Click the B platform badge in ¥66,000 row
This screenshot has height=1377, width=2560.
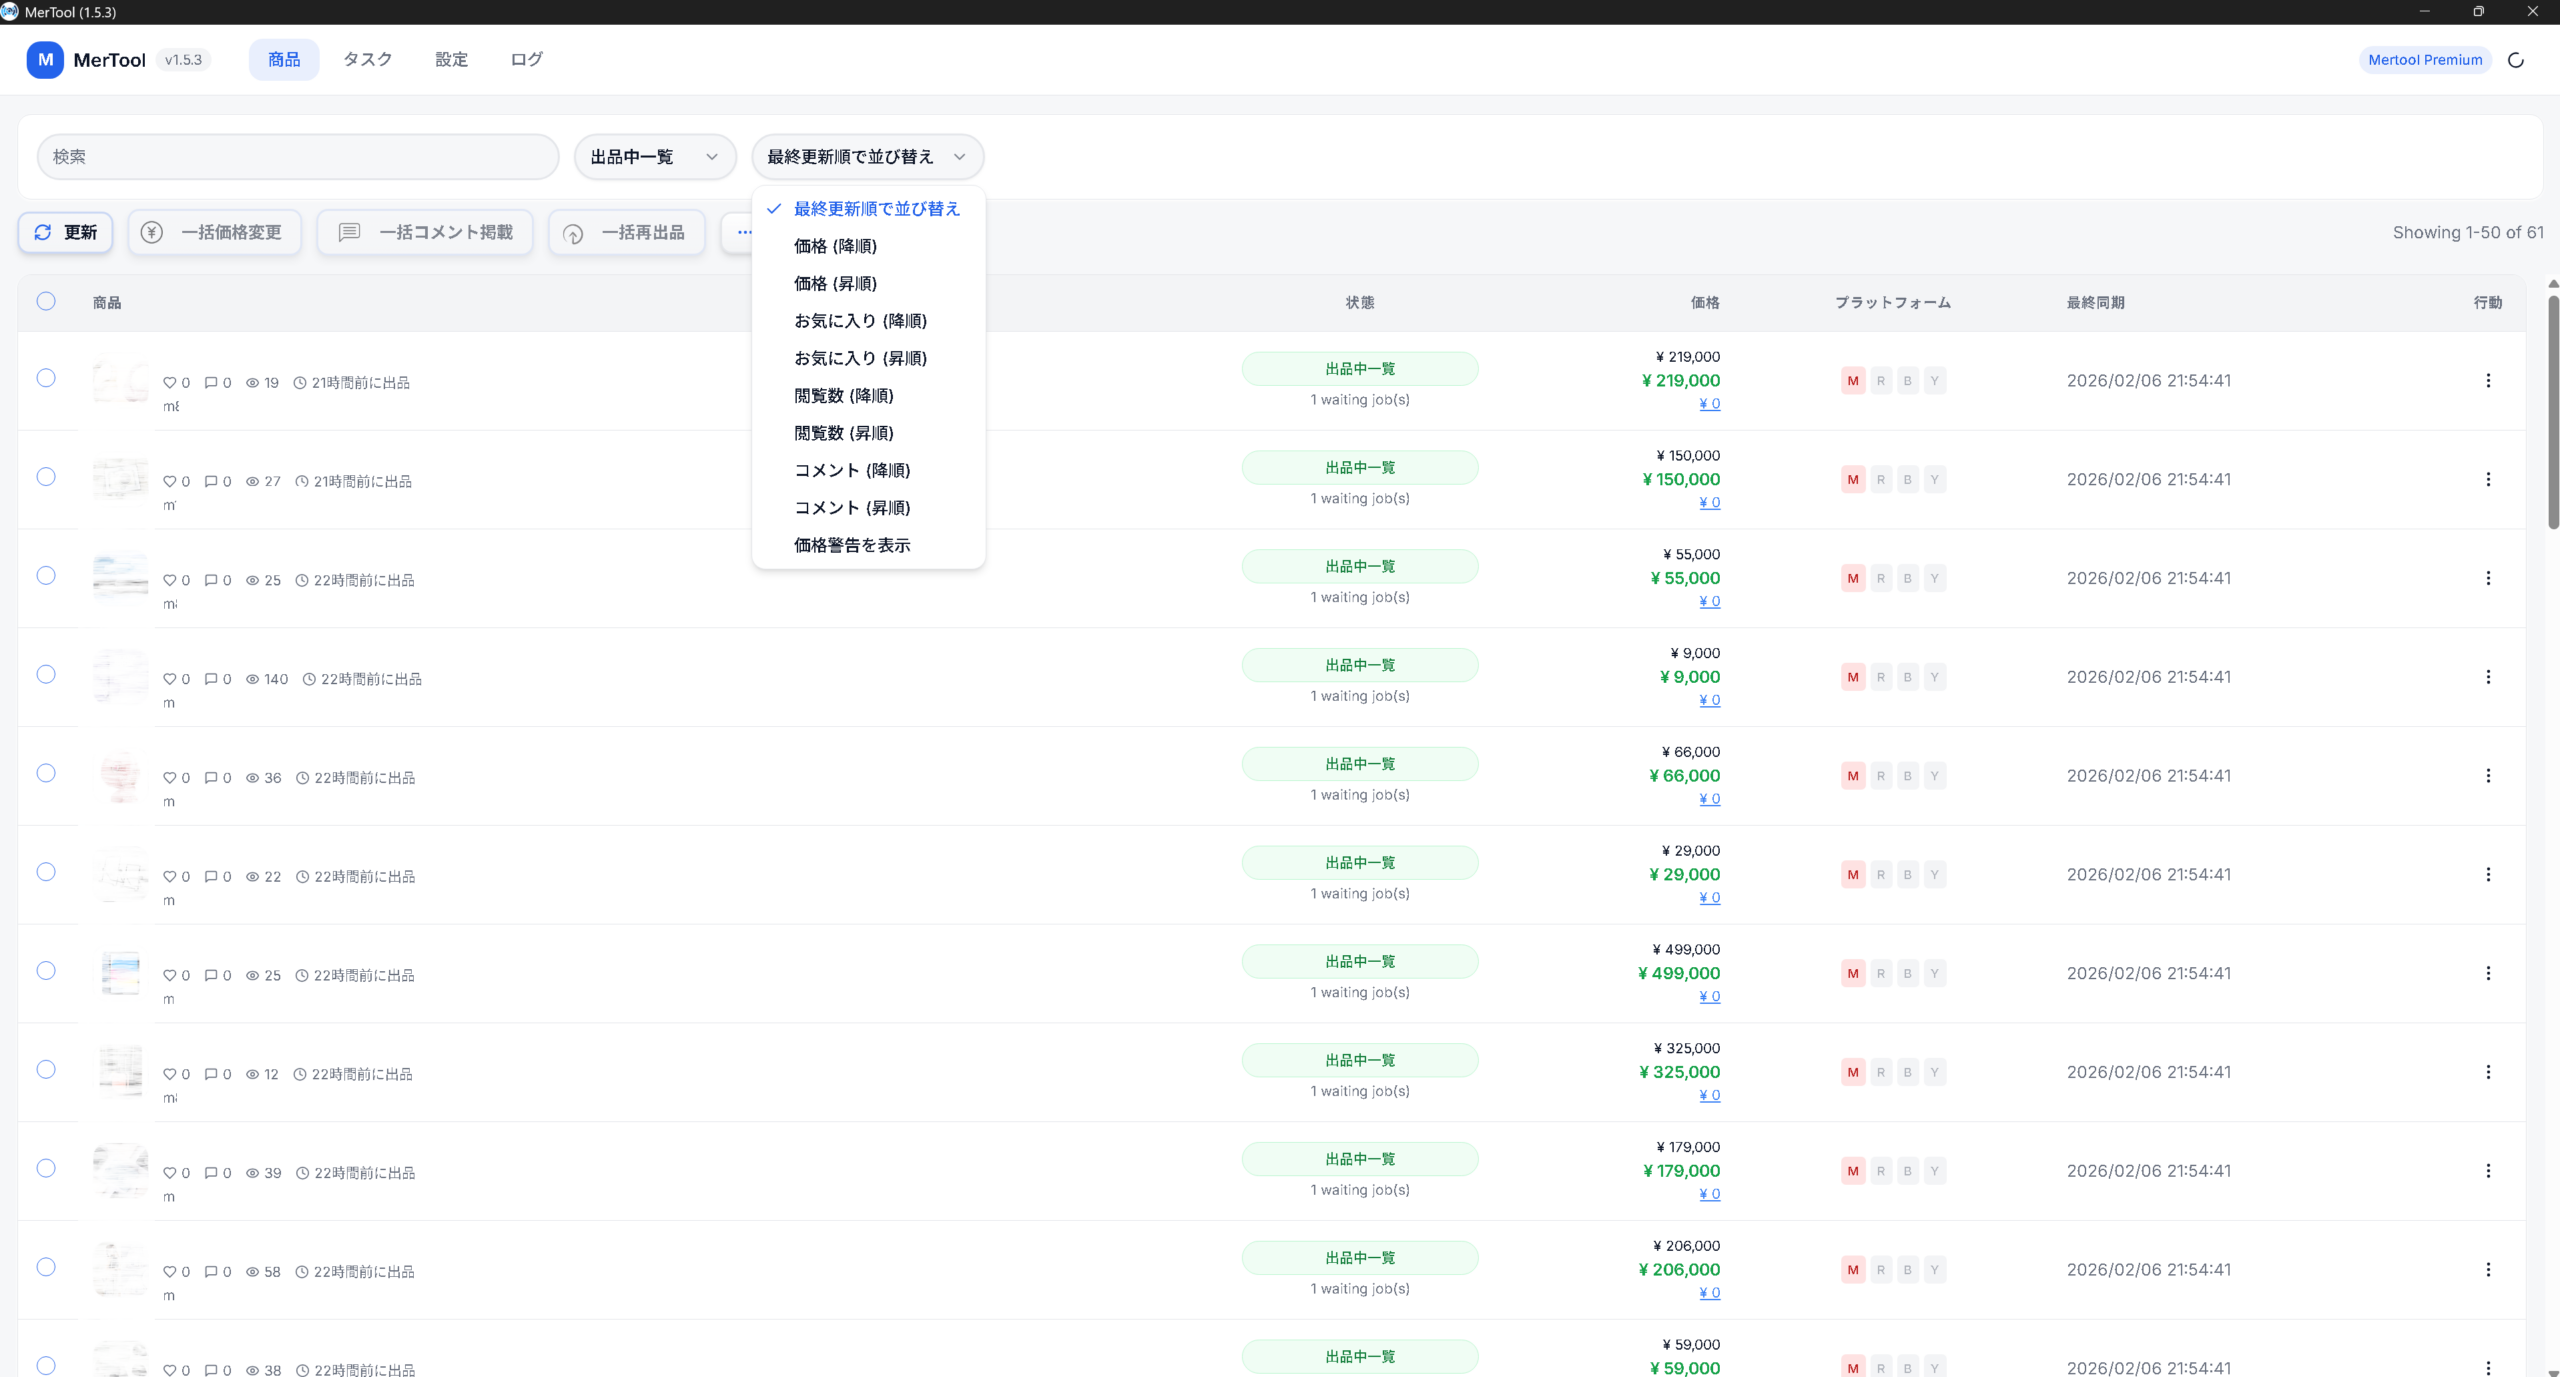coord(1907,776)
